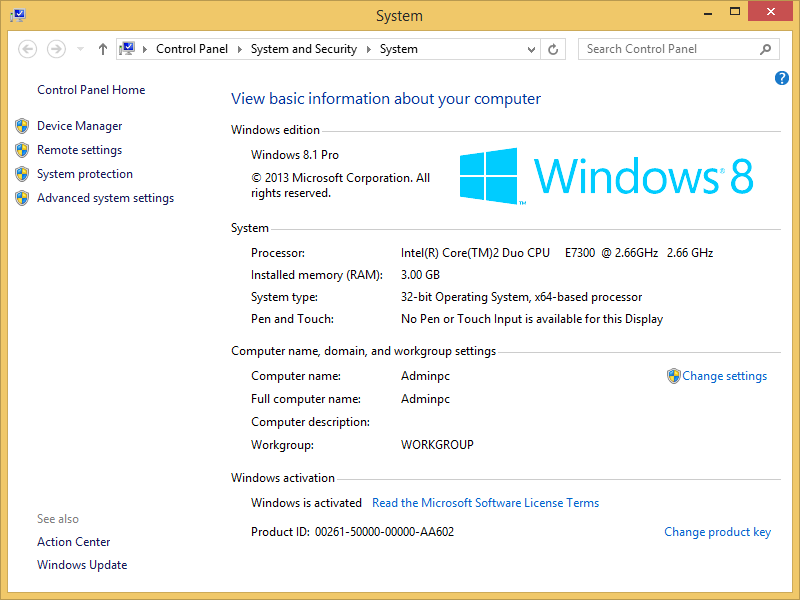Viewport: 800px width, 600px height.
Task: Open recent locations dropdown arrow
Action: click(80, 49)
